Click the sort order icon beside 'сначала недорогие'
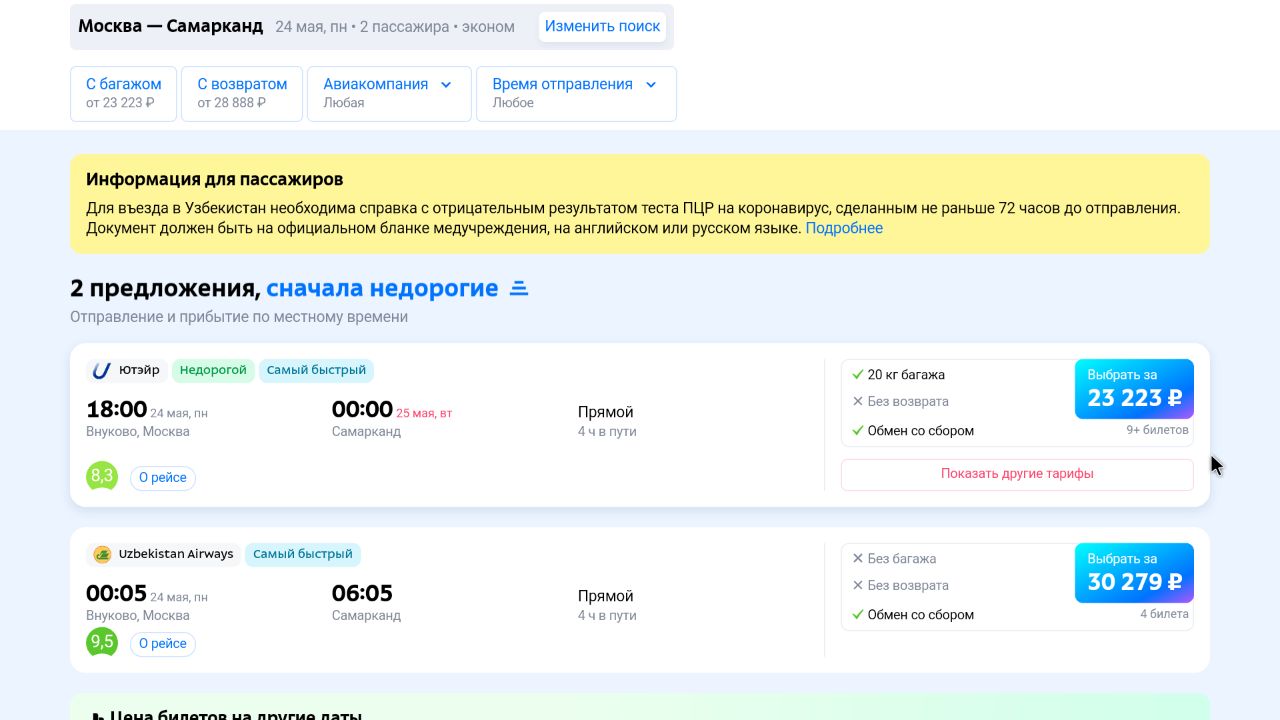Screen dimensions: 1280x720 coord(518,289)
